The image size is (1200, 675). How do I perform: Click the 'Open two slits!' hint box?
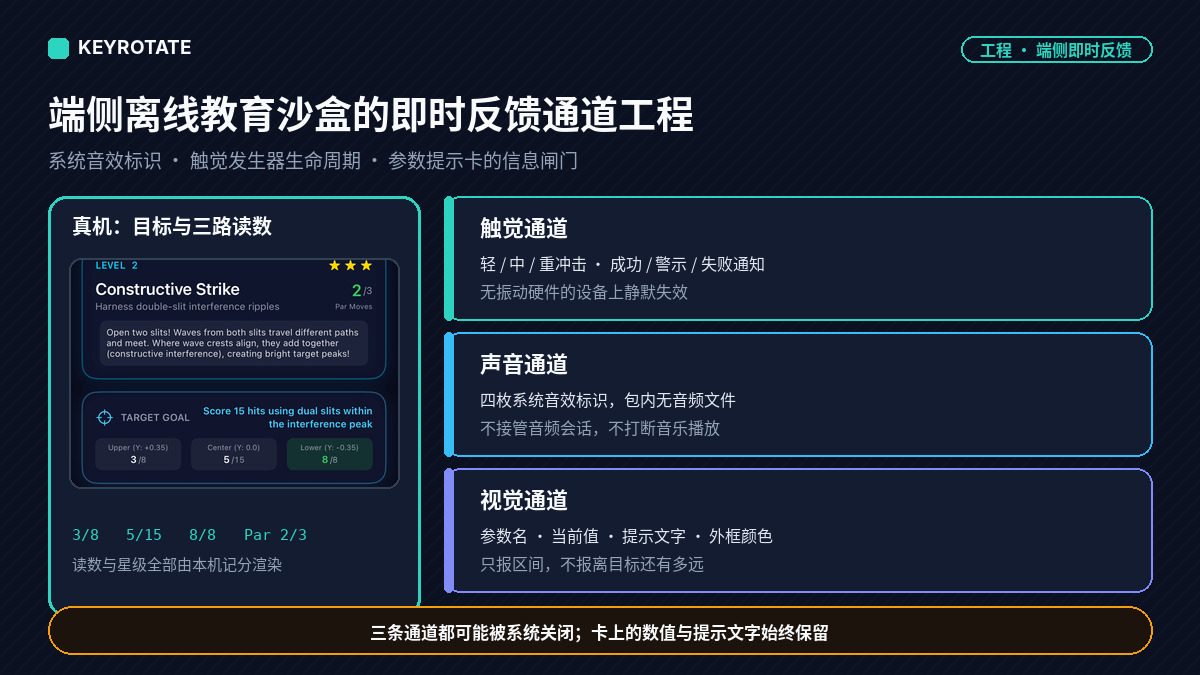pos(234,343)
